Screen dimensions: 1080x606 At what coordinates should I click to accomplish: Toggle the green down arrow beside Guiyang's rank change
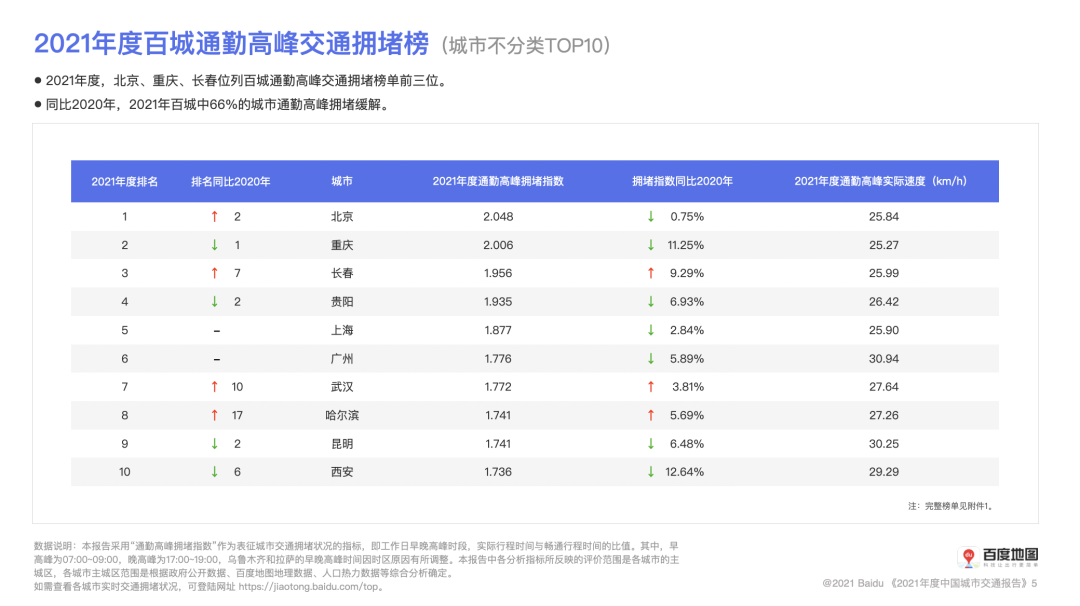click(213, 301)
